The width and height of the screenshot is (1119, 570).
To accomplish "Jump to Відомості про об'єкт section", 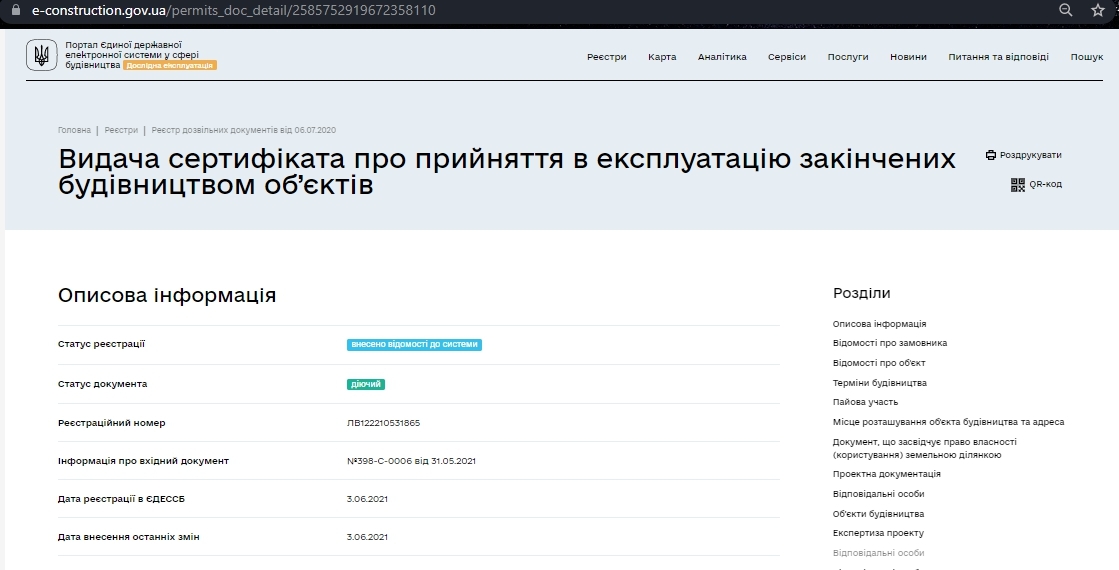I will click(879, 363).
